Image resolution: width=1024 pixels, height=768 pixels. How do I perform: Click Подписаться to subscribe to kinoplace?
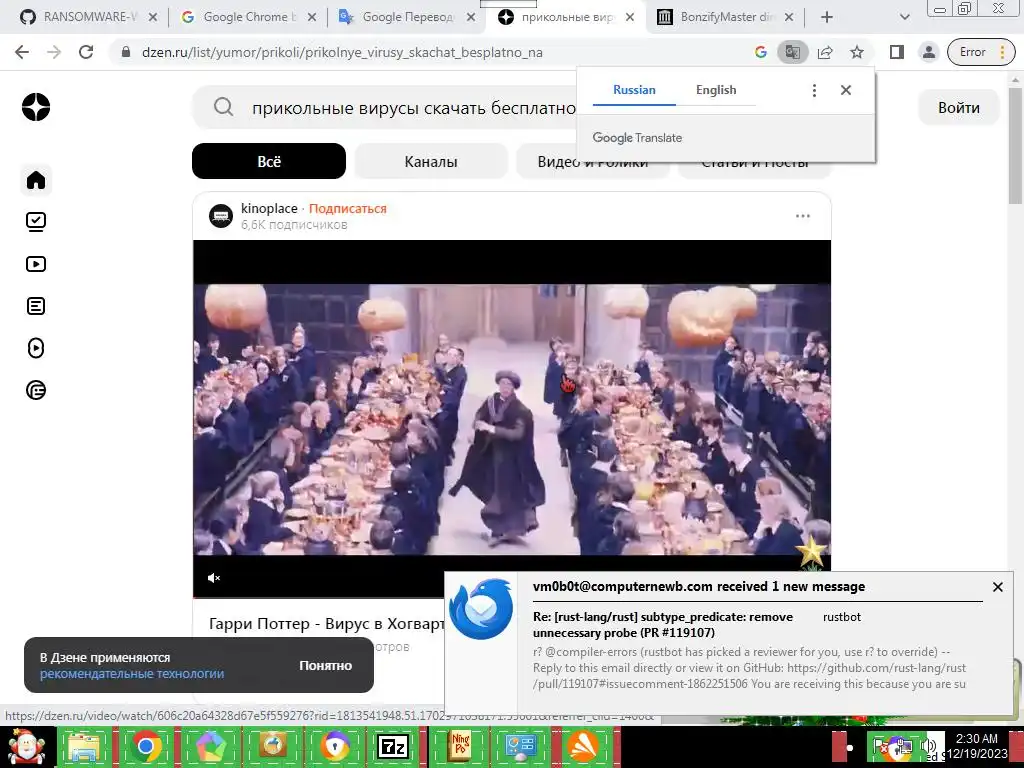347,208
